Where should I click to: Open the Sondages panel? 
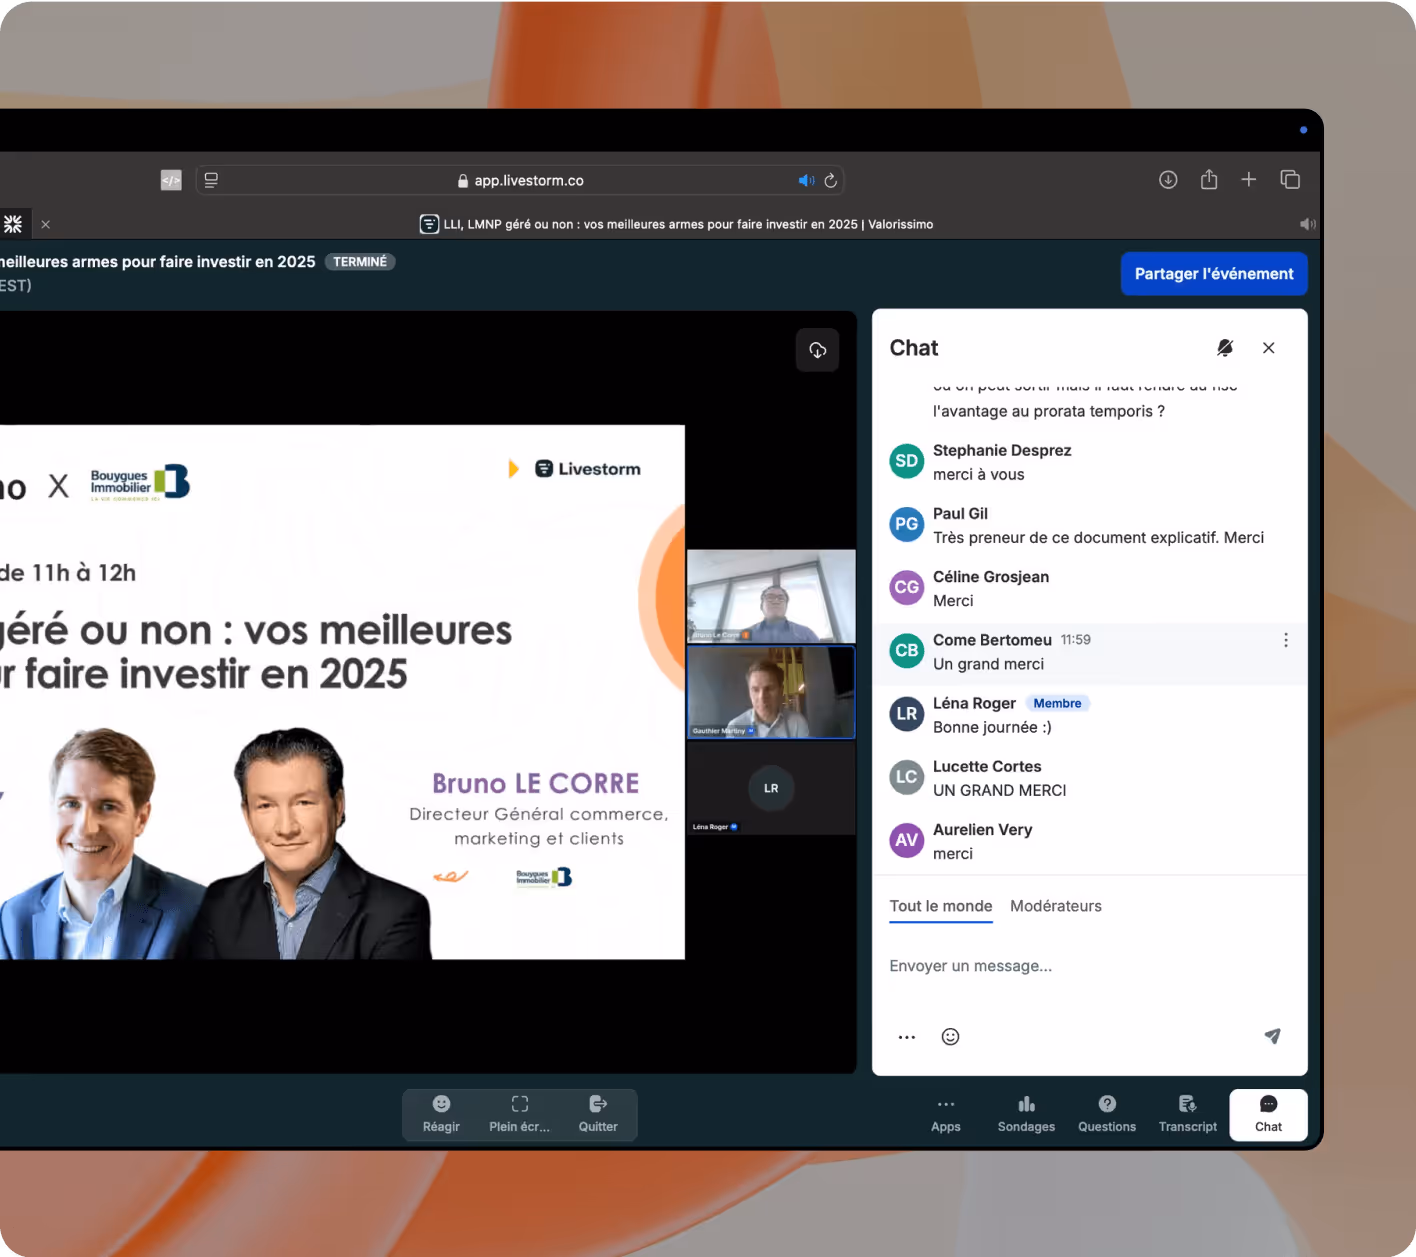tap(1026, 1114)
